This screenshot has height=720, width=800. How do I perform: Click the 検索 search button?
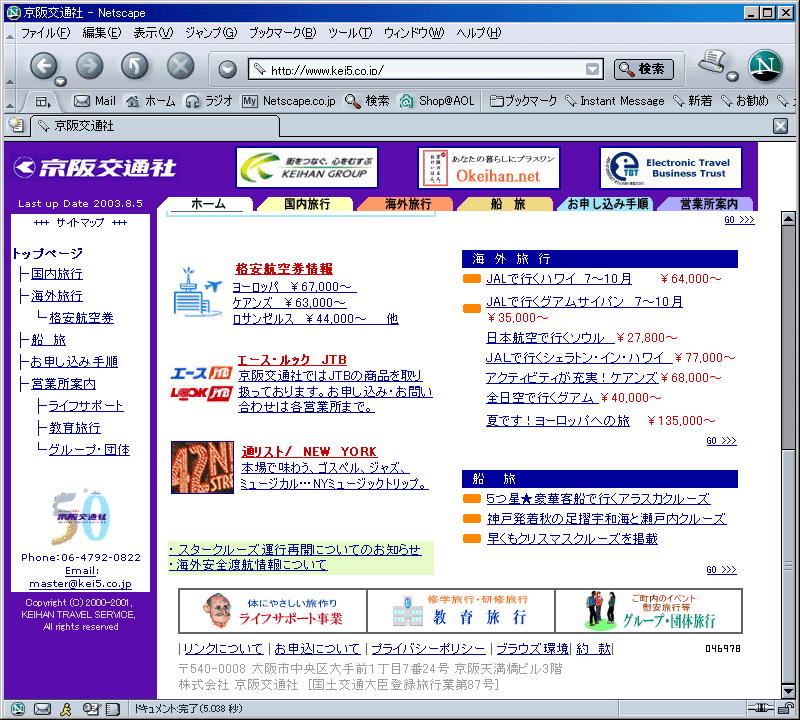tap(643, 69)
